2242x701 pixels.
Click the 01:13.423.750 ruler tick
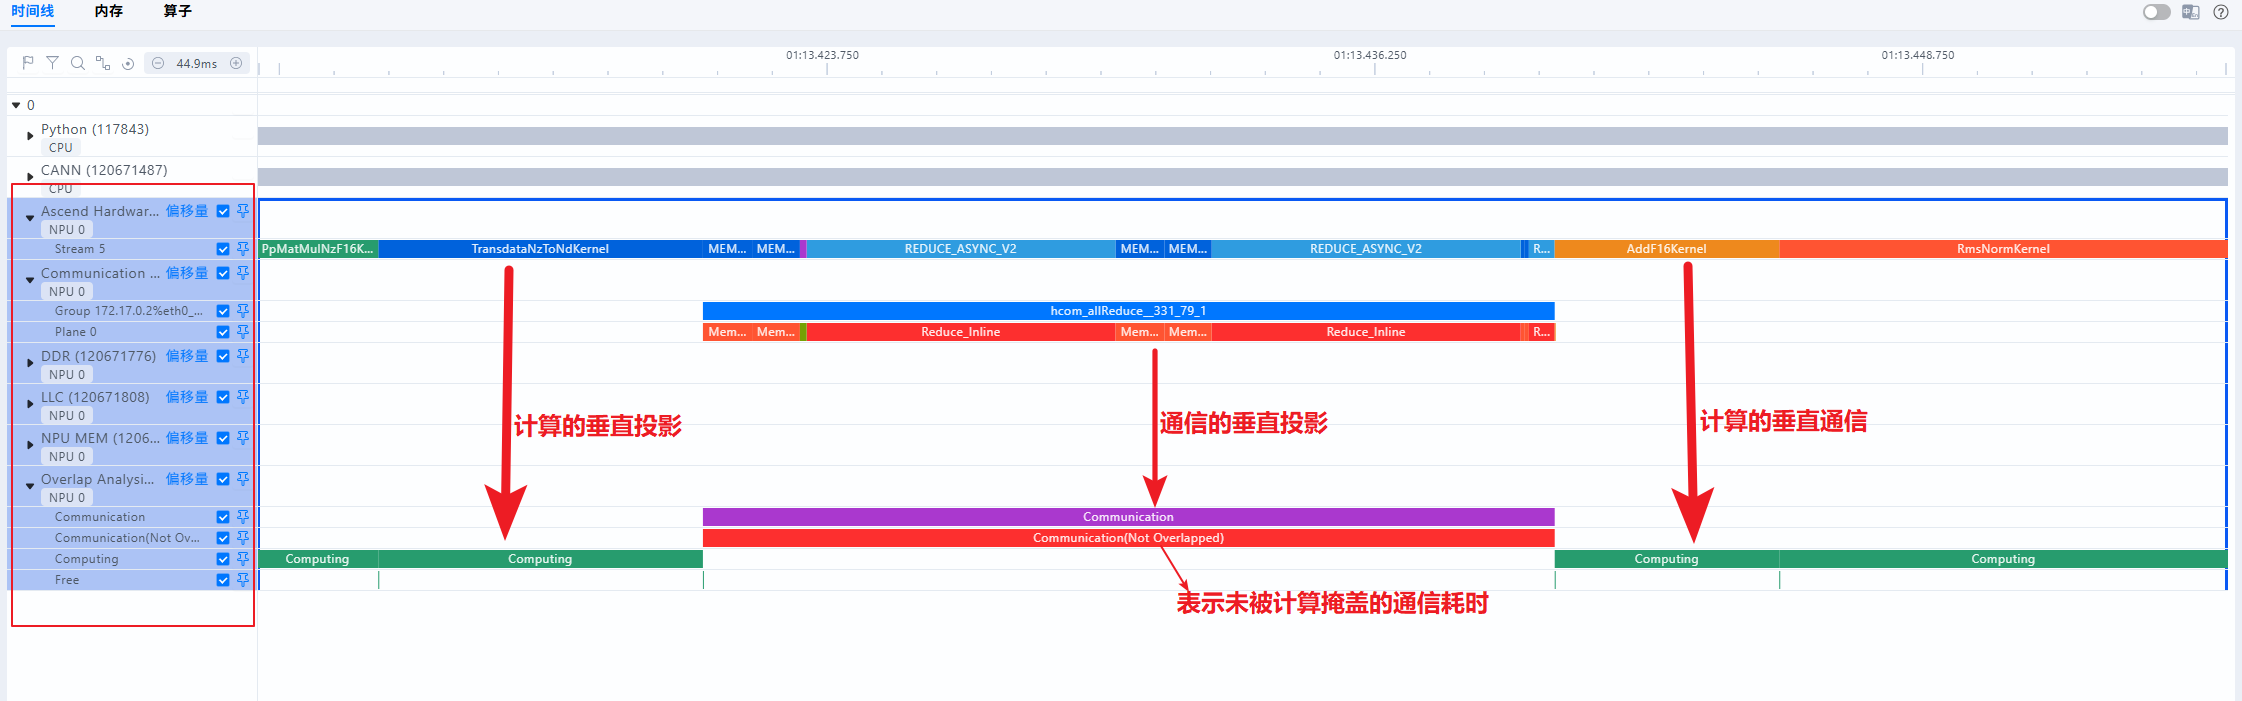(822, 55)
